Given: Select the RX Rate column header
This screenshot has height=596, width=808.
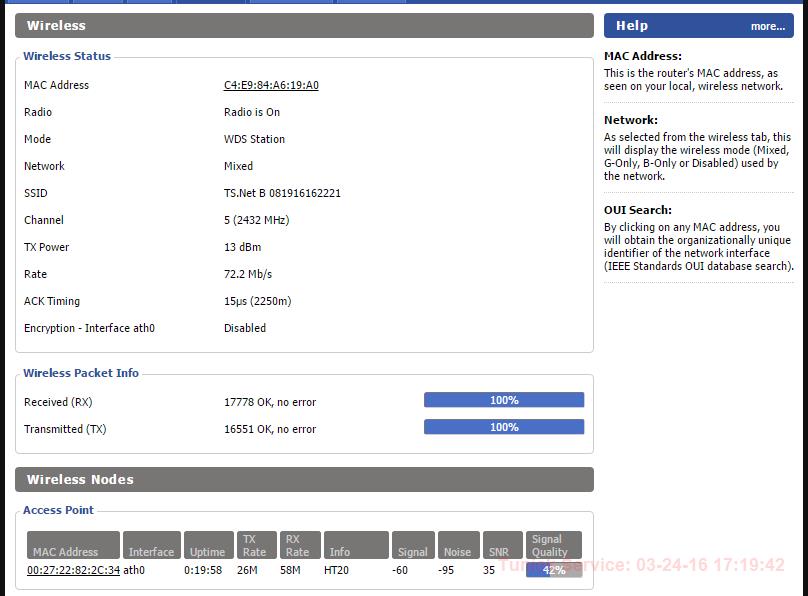Looking at the screenshot, I should pos(300,545).
